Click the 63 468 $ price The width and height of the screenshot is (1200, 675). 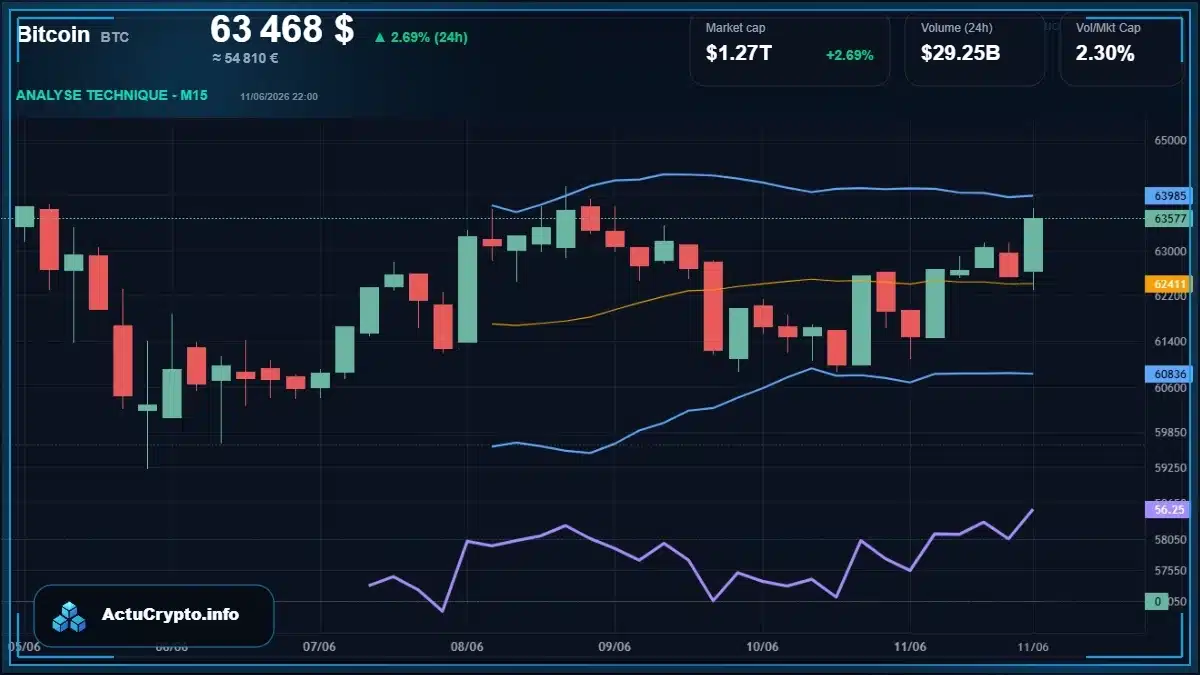282,30
